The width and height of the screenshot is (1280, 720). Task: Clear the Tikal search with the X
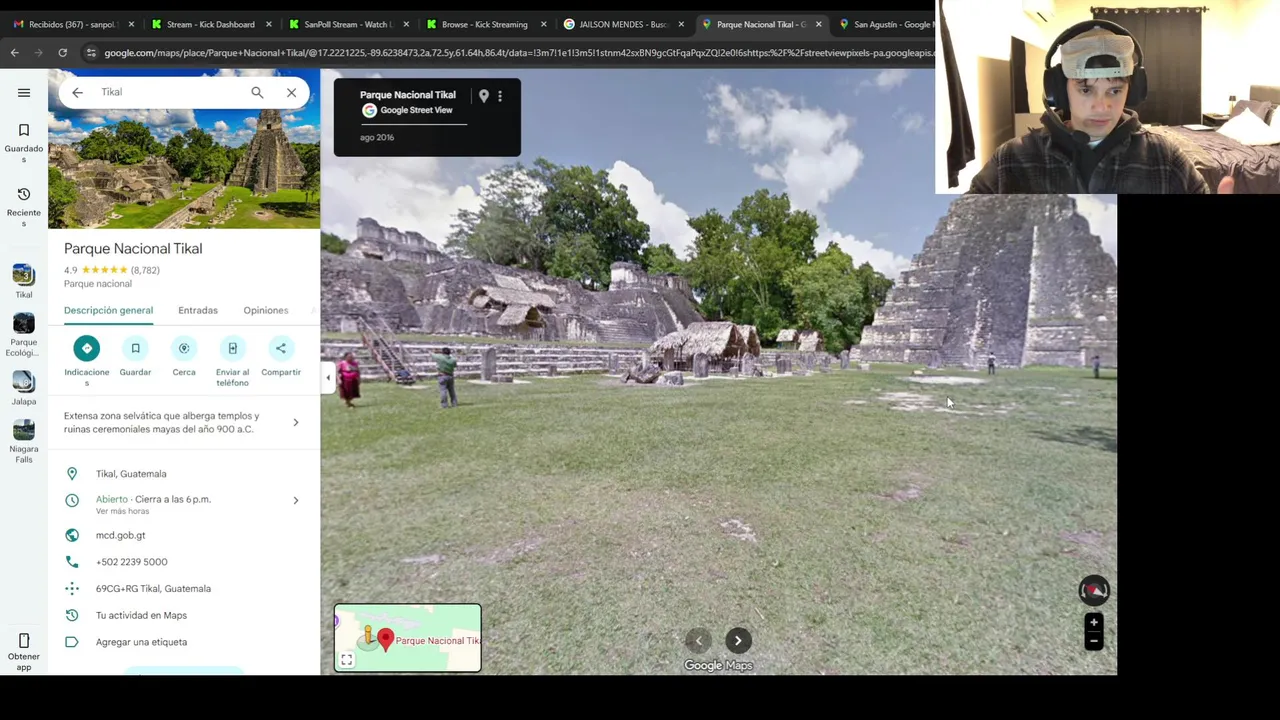pos(291,92)
